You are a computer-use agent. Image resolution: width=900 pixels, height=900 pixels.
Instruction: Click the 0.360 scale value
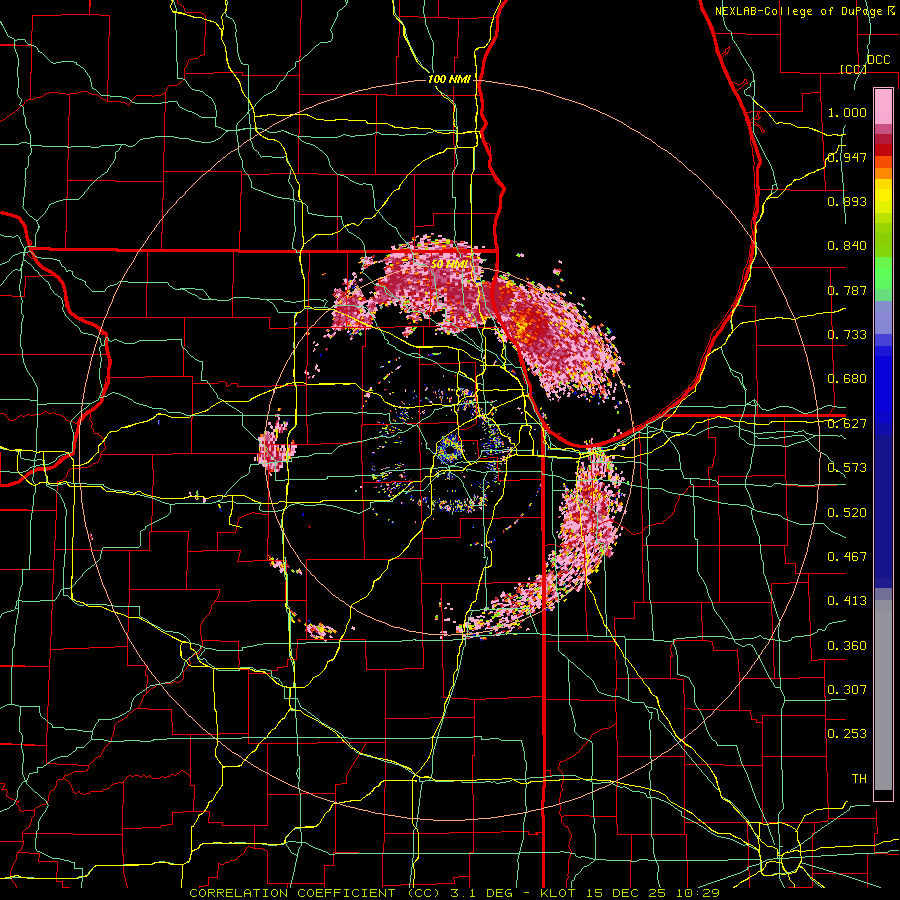(x=847, y=646)
